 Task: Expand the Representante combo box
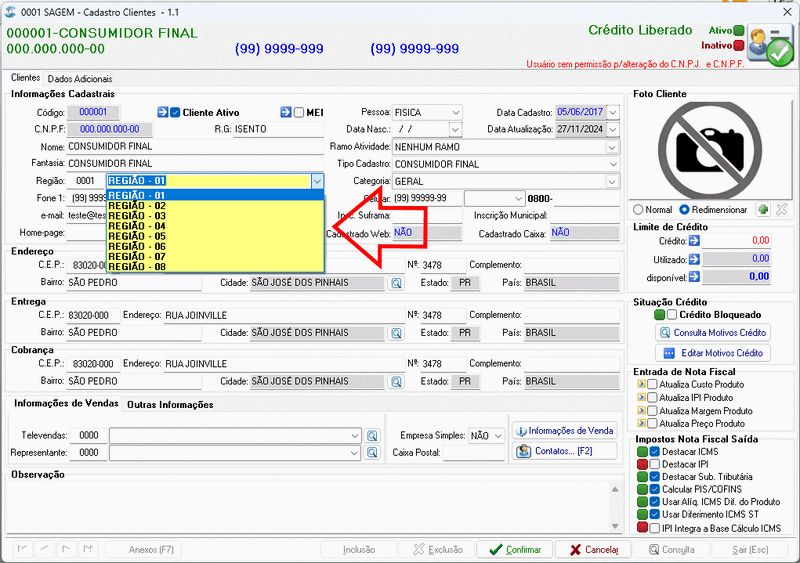coord(355,453)
